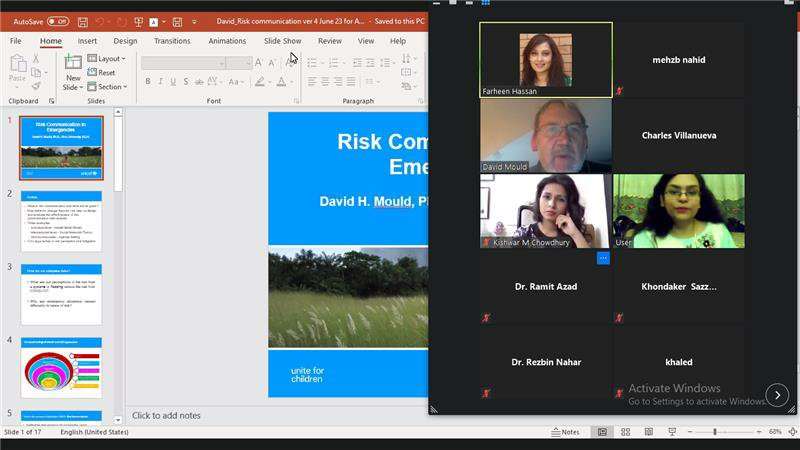This screenshot has width=800, height=450.
Task: Open the Transitions tab
Action: pos(172,41)
